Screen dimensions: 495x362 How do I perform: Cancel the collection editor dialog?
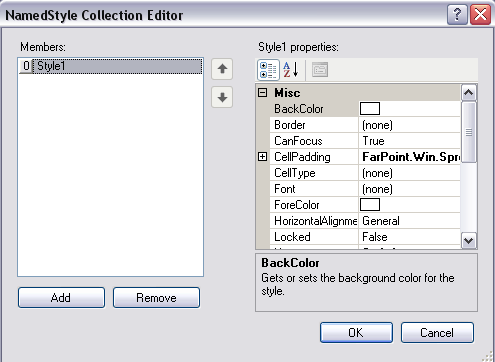tap(437, 332)
